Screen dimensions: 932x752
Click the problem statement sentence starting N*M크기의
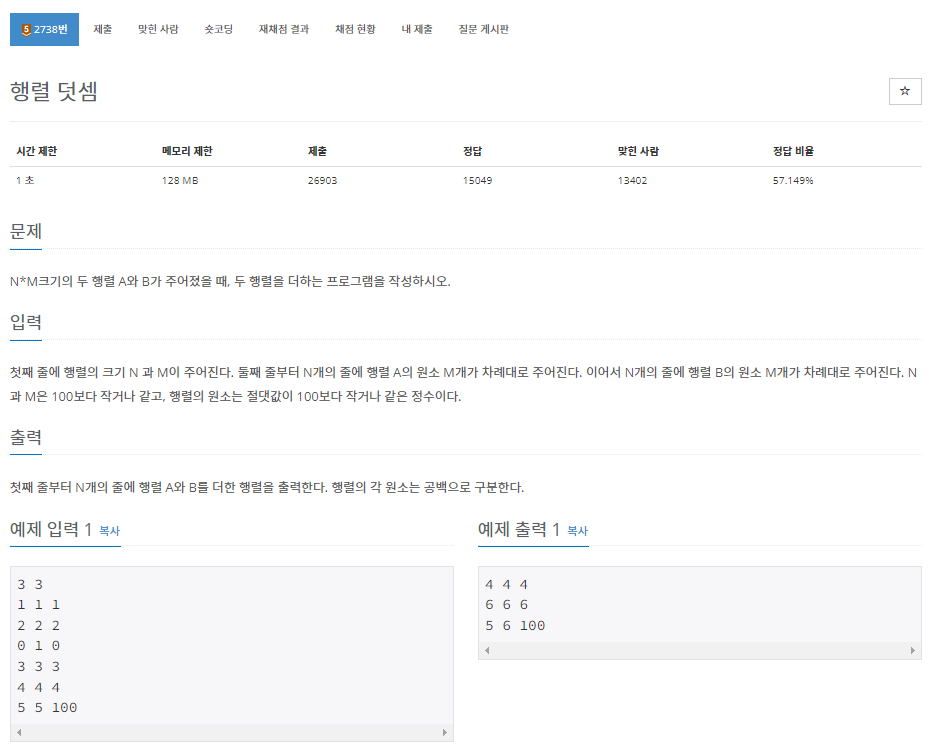230,281
